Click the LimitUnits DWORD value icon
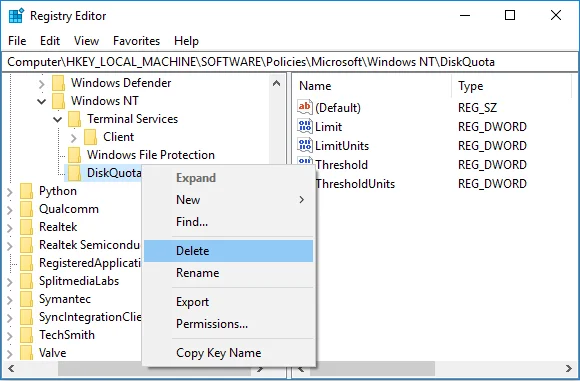The width and height of the screenshot is (580, 381). [305, 145]
